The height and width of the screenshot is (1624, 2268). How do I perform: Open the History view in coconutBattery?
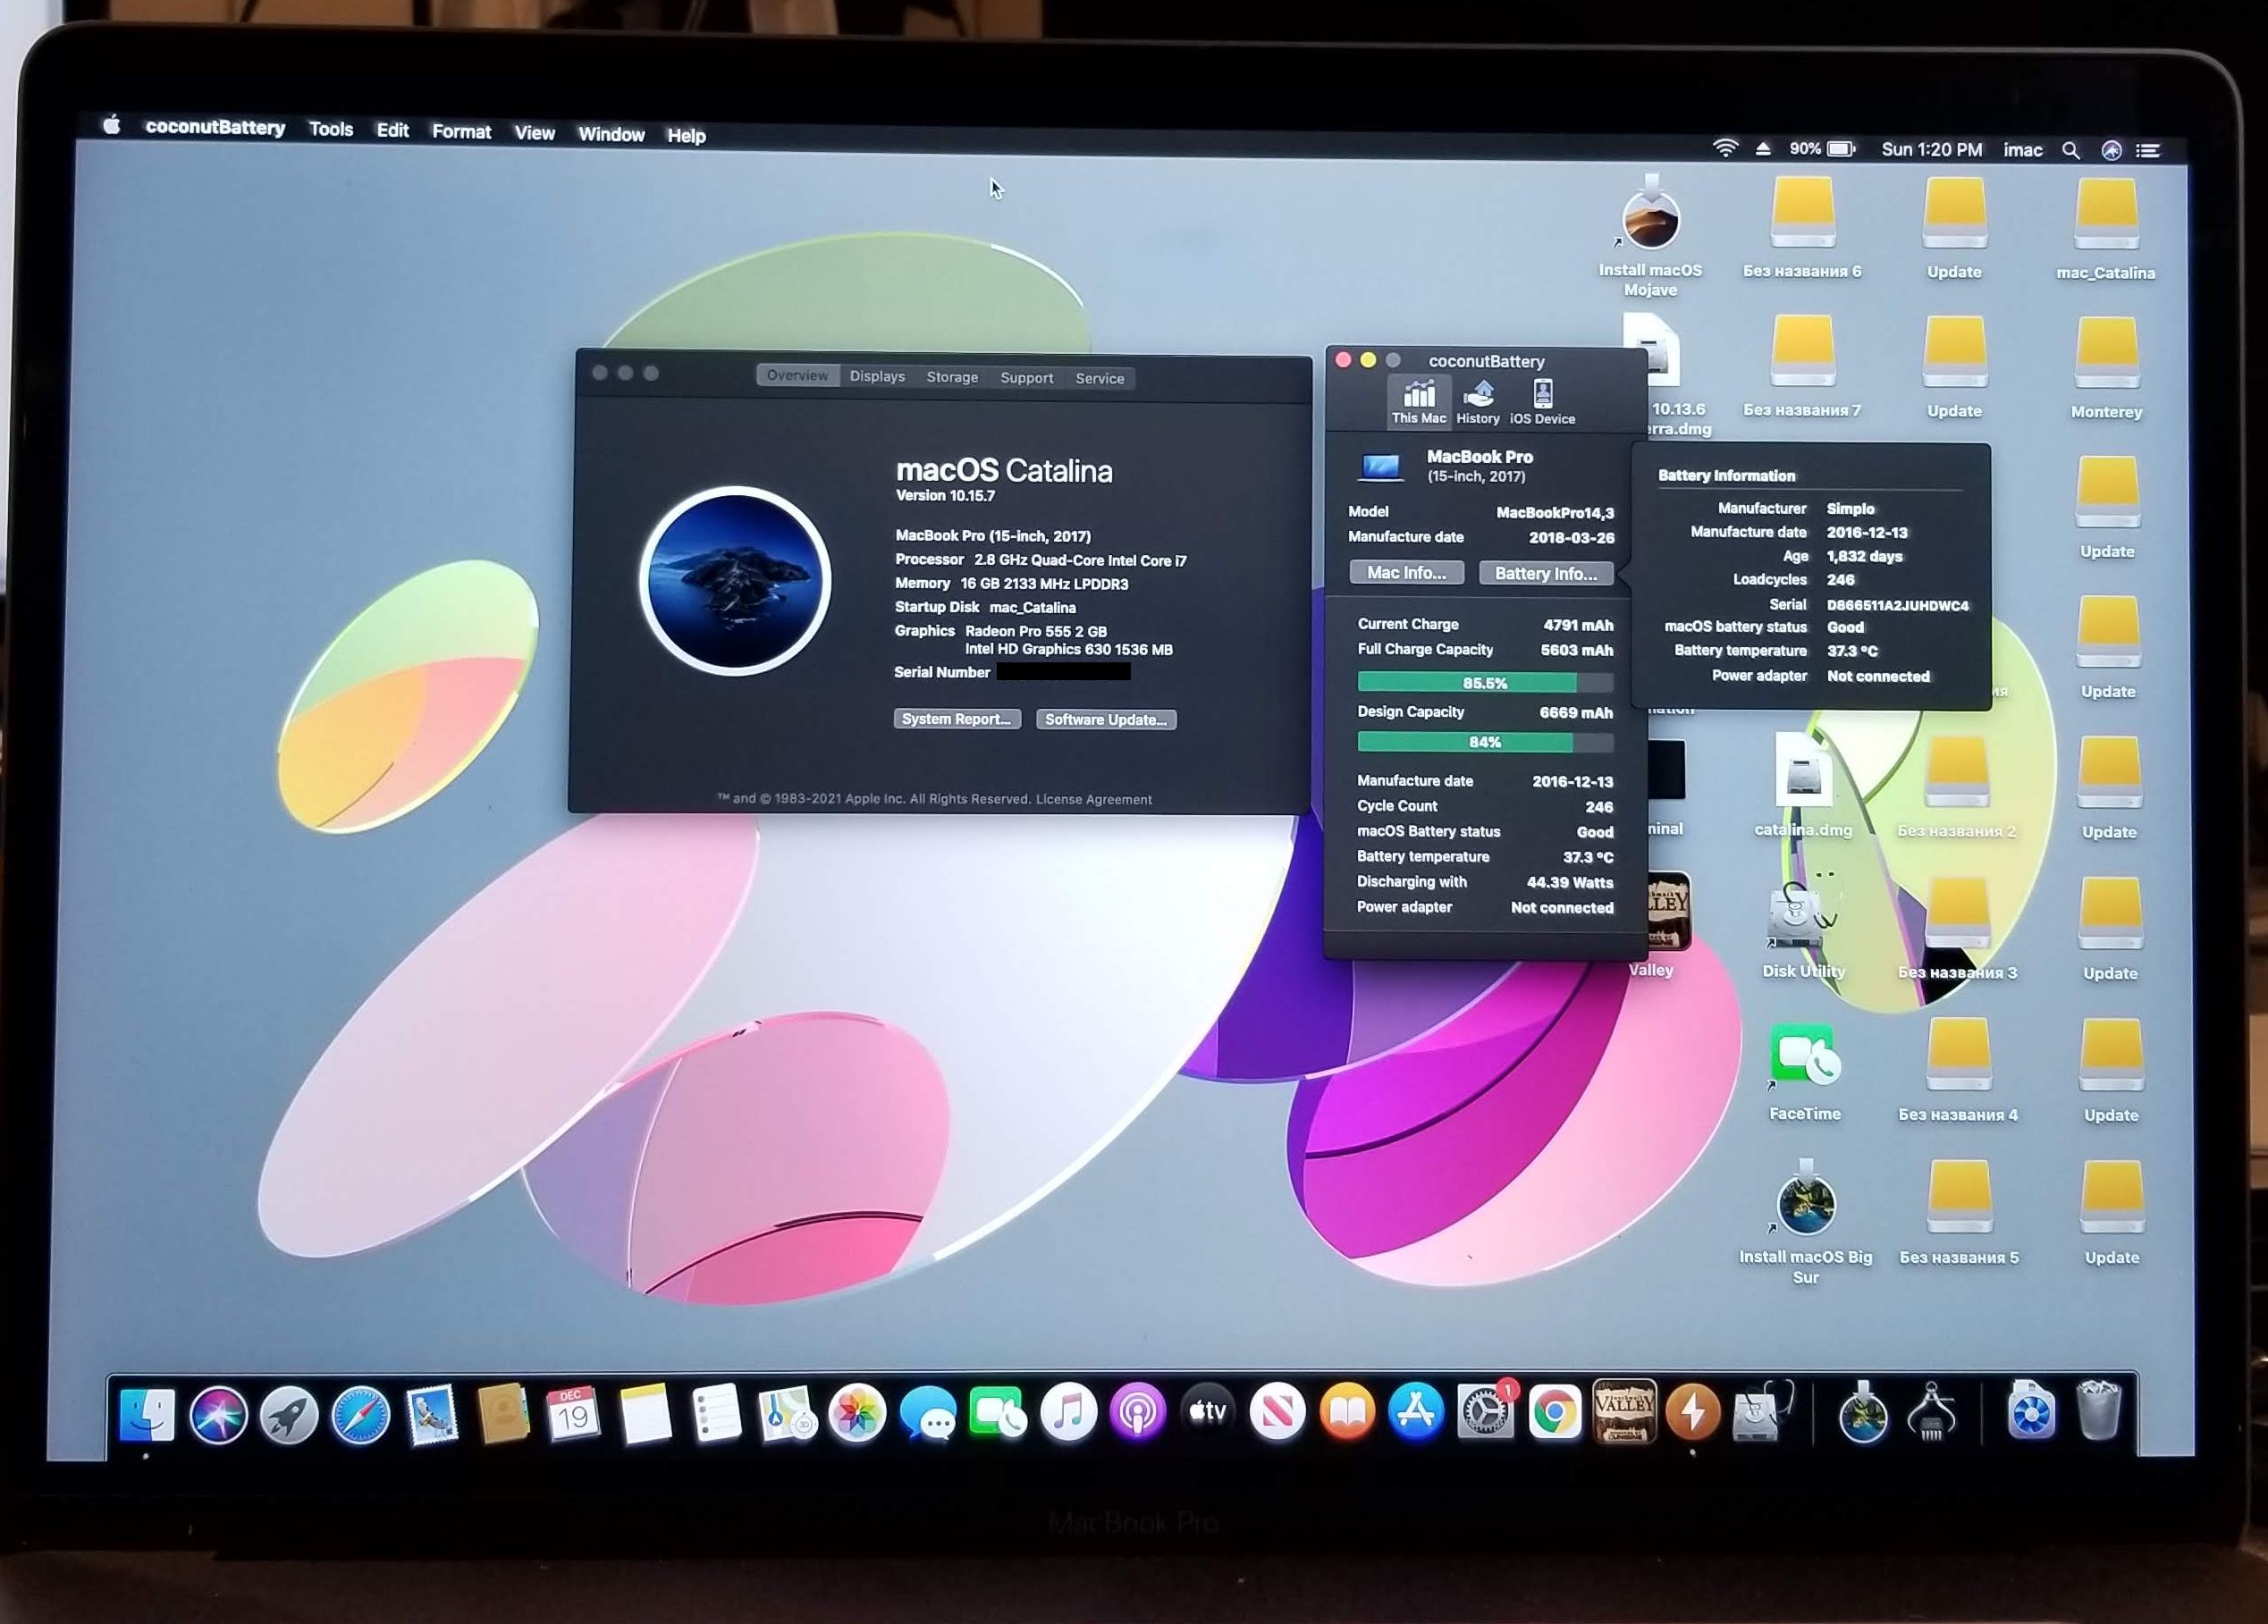[x=1477, y=402]
